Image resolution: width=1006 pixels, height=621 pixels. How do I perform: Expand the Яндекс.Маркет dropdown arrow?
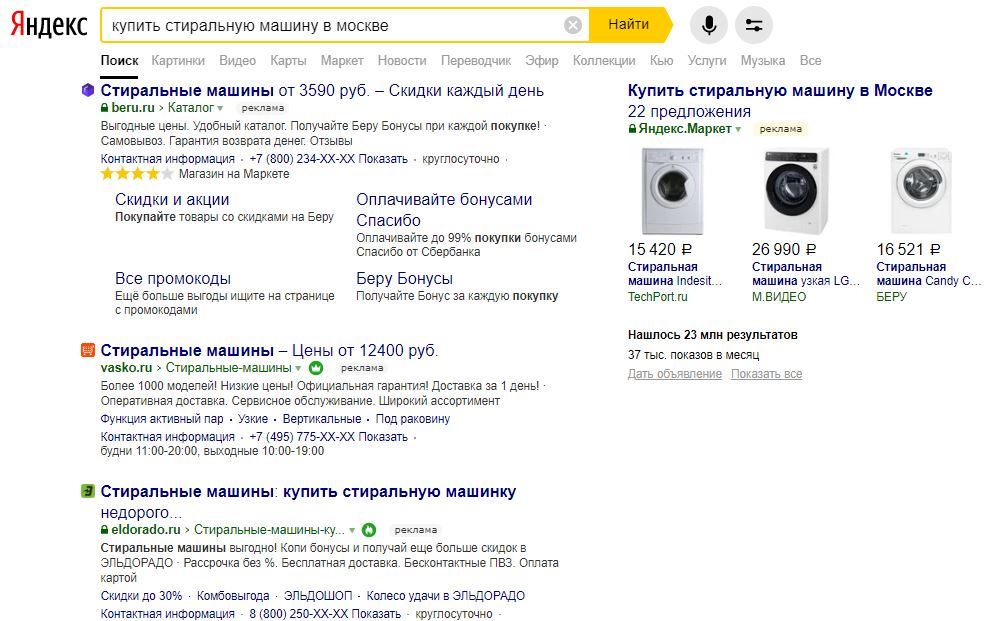coord(738,129)
